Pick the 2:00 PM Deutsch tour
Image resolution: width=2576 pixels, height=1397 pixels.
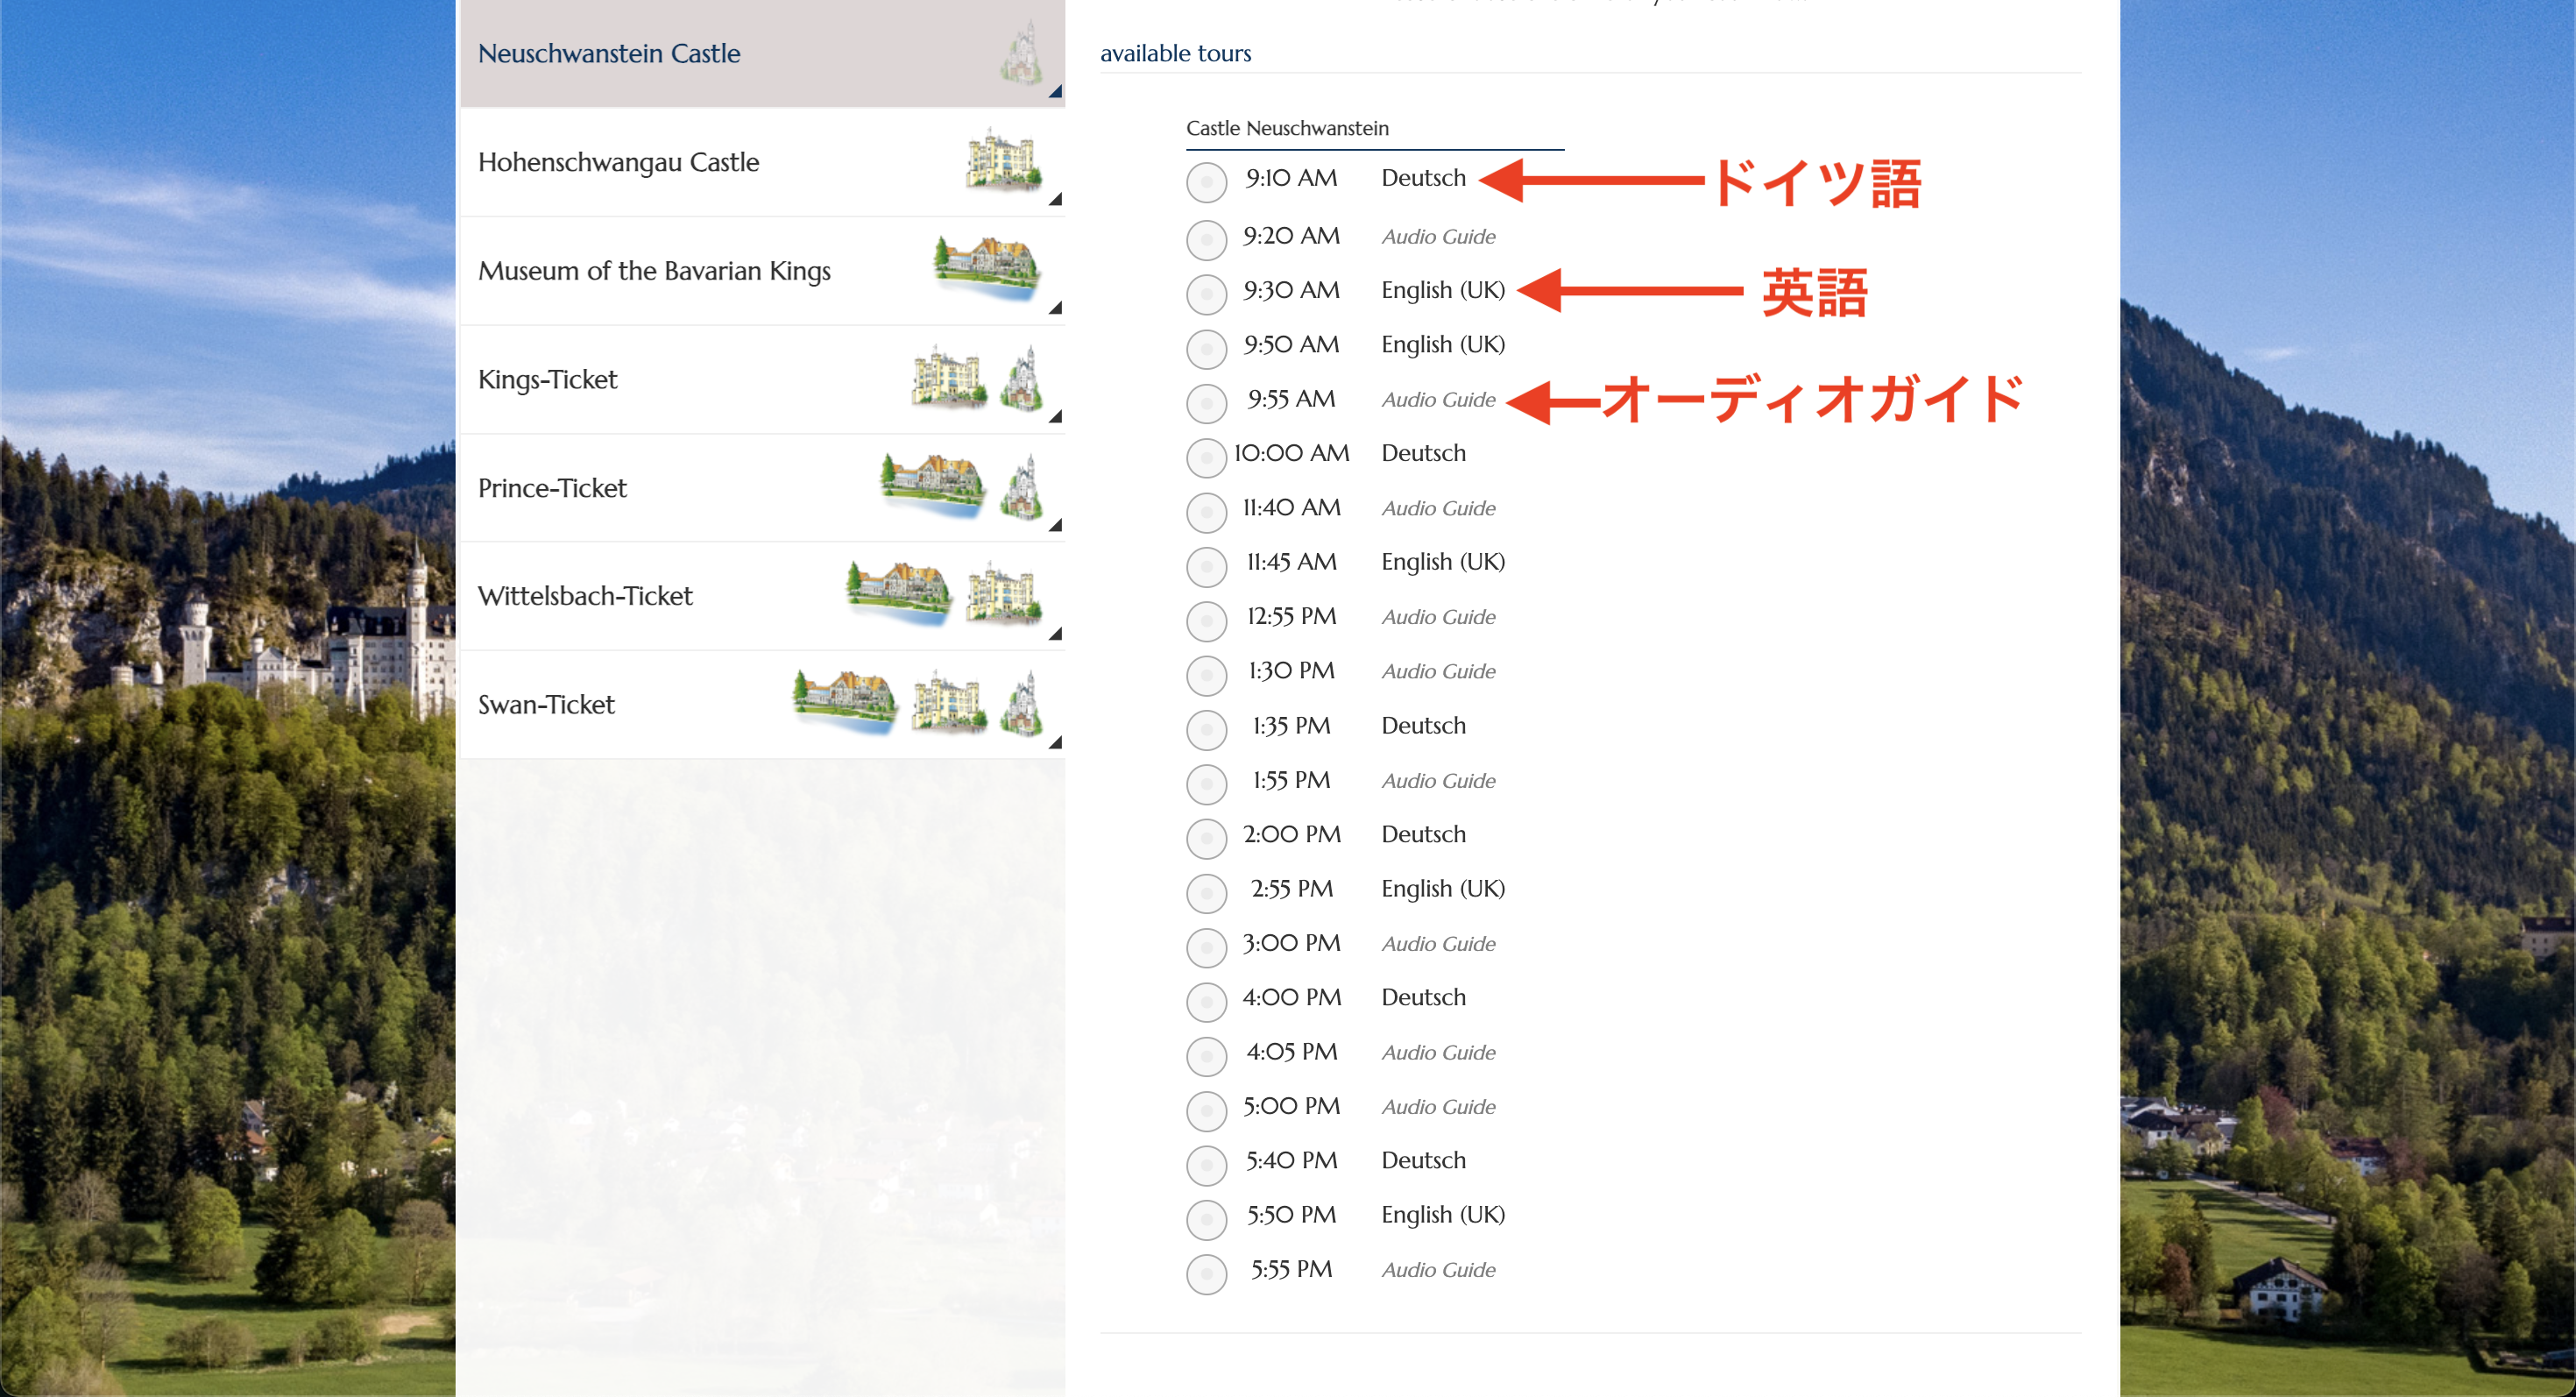(x=1207, y=838)
